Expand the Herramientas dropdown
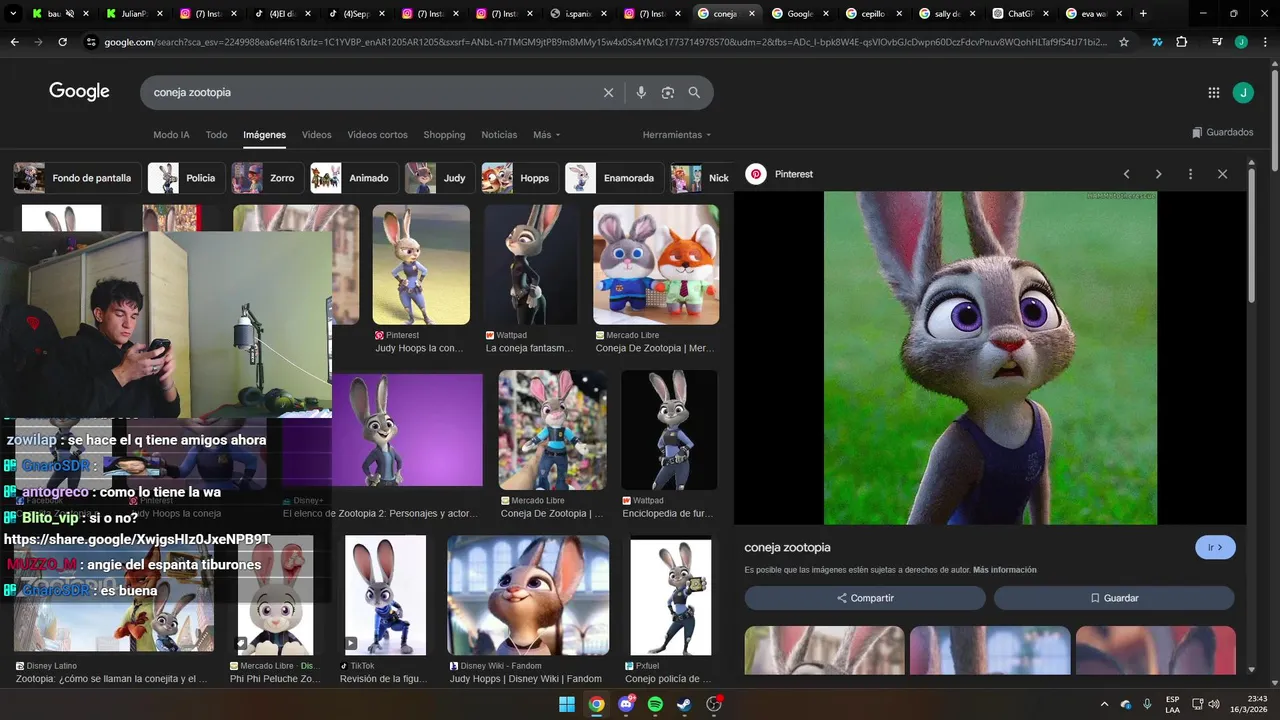The width and height of the screenshot is (1280, 720). 677,135
